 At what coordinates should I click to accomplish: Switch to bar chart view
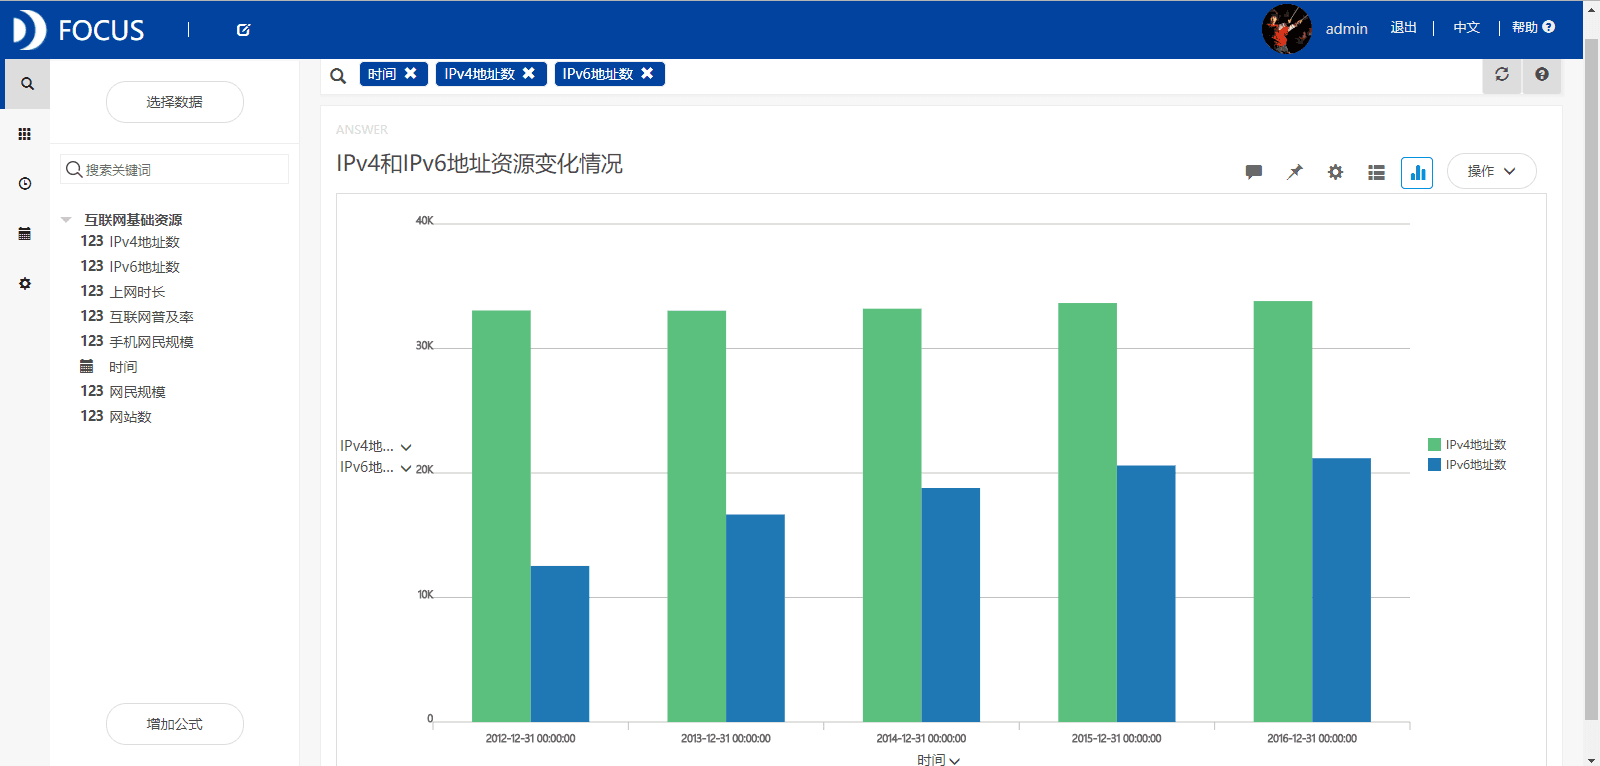[x=1417, y=172]
